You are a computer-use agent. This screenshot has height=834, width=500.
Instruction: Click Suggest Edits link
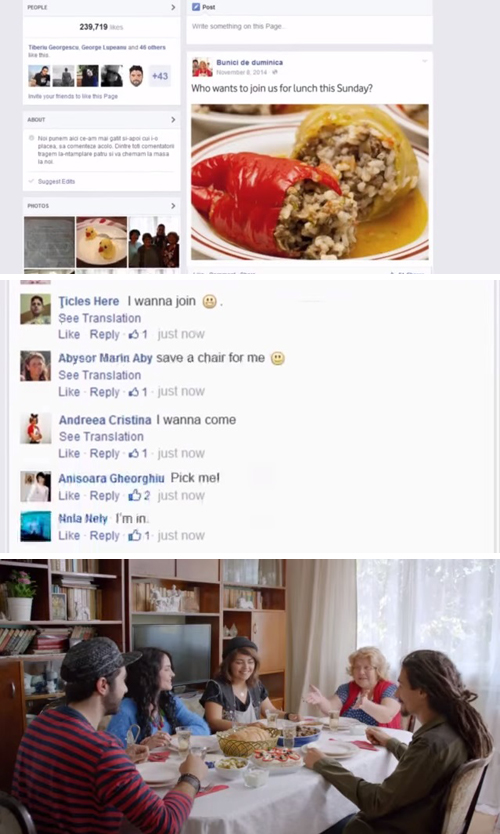56,181
